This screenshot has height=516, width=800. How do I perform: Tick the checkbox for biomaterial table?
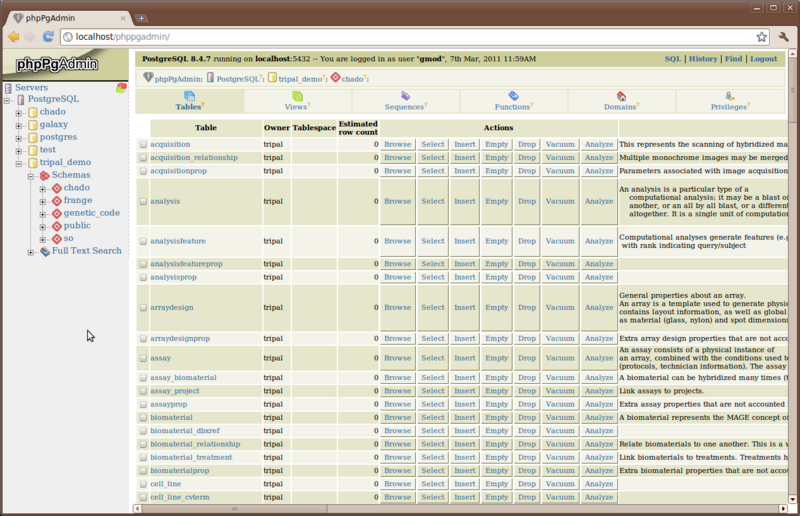143,418
